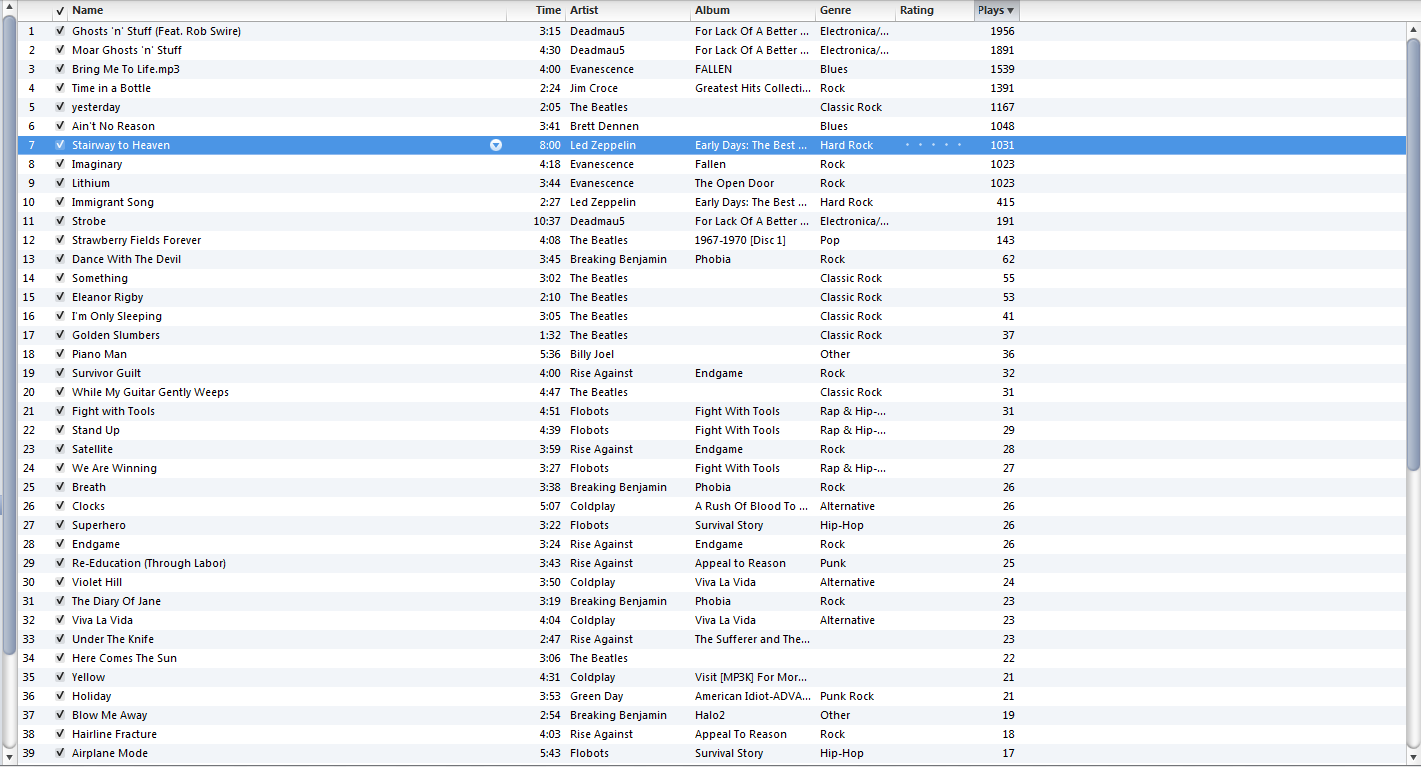Image resolution: width=1421 pixels, height=767 pixels.
Task: Set a star rating for Stairway to Heaven
Action: click(x=933, y=145)
